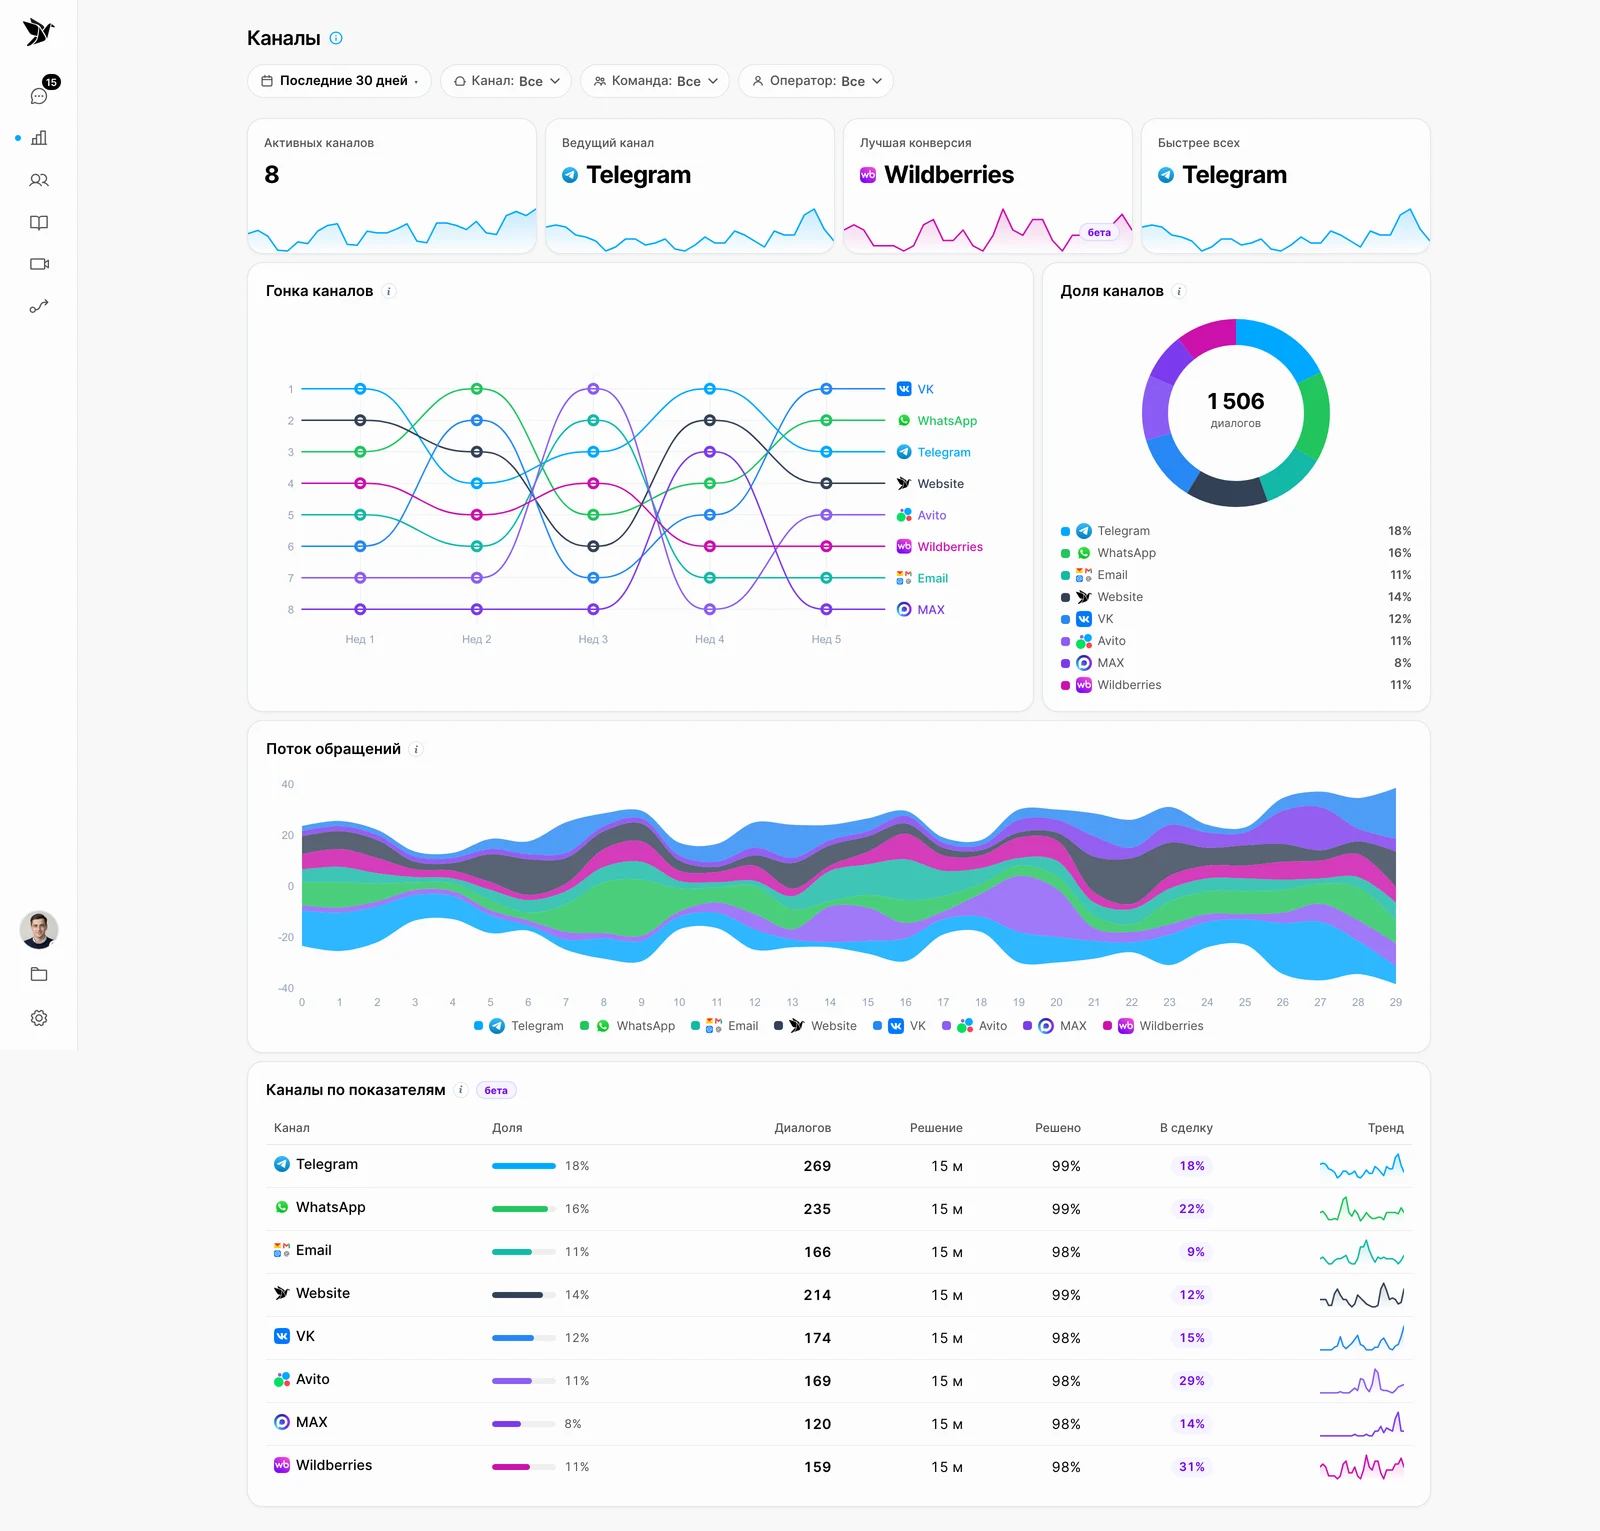1600x1531 pixels.
Task: Sort table by В сделку column header
Action: (x=1186, y=1128)
